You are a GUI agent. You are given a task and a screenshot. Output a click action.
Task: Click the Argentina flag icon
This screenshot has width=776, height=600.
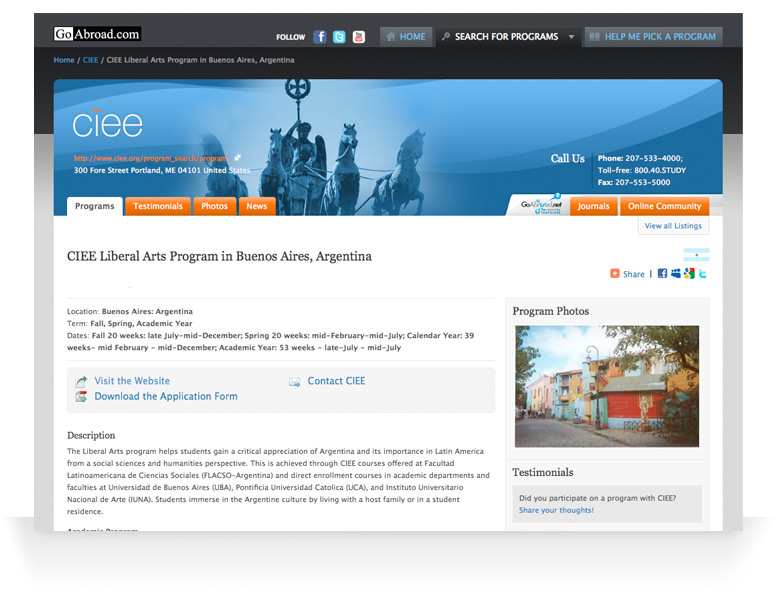coord(696,254)
